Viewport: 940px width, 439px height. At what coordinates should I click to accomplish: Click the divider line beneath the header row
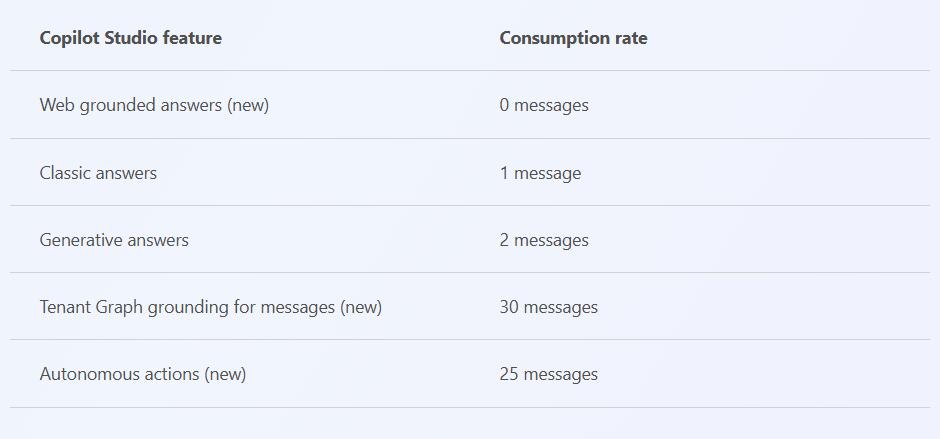click(470, 71)
